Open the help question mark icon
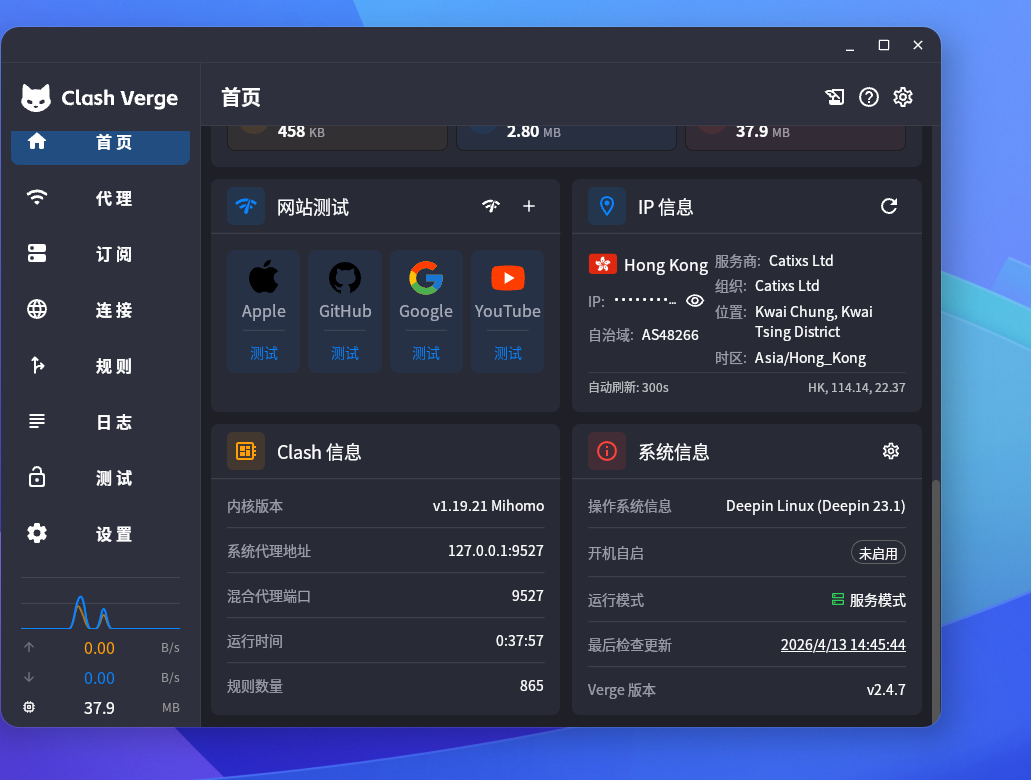 pyautogui.click(x=869, y=97)
